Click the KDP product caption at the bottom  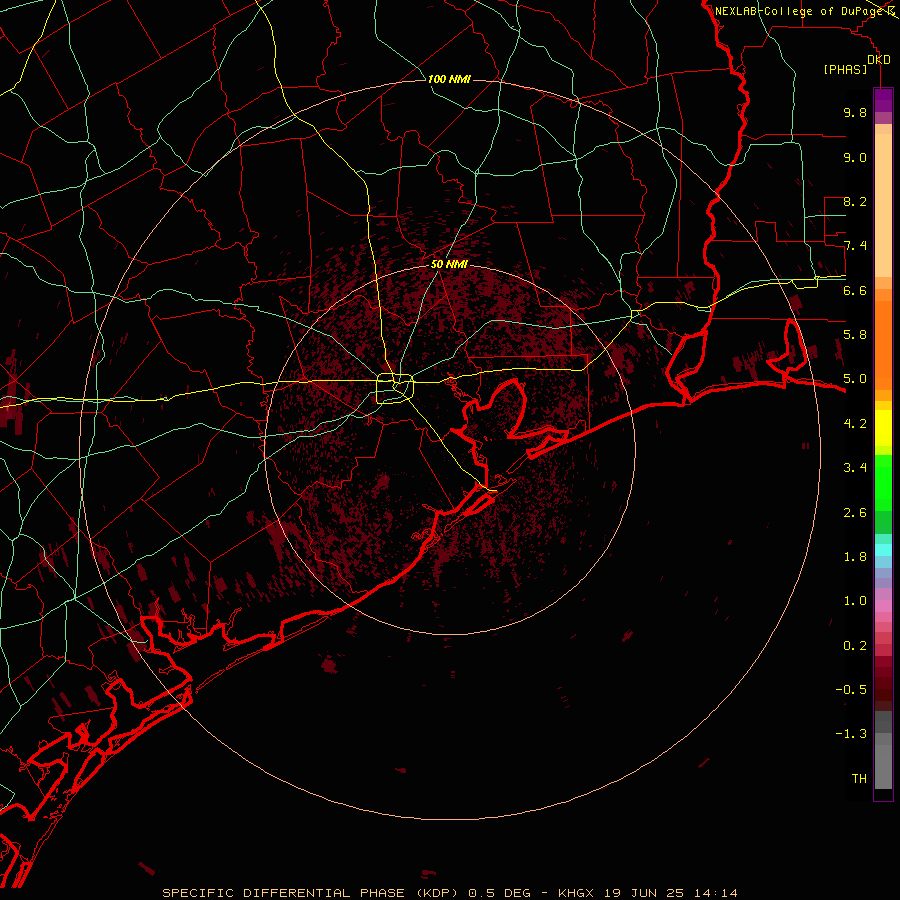[450, 893]
